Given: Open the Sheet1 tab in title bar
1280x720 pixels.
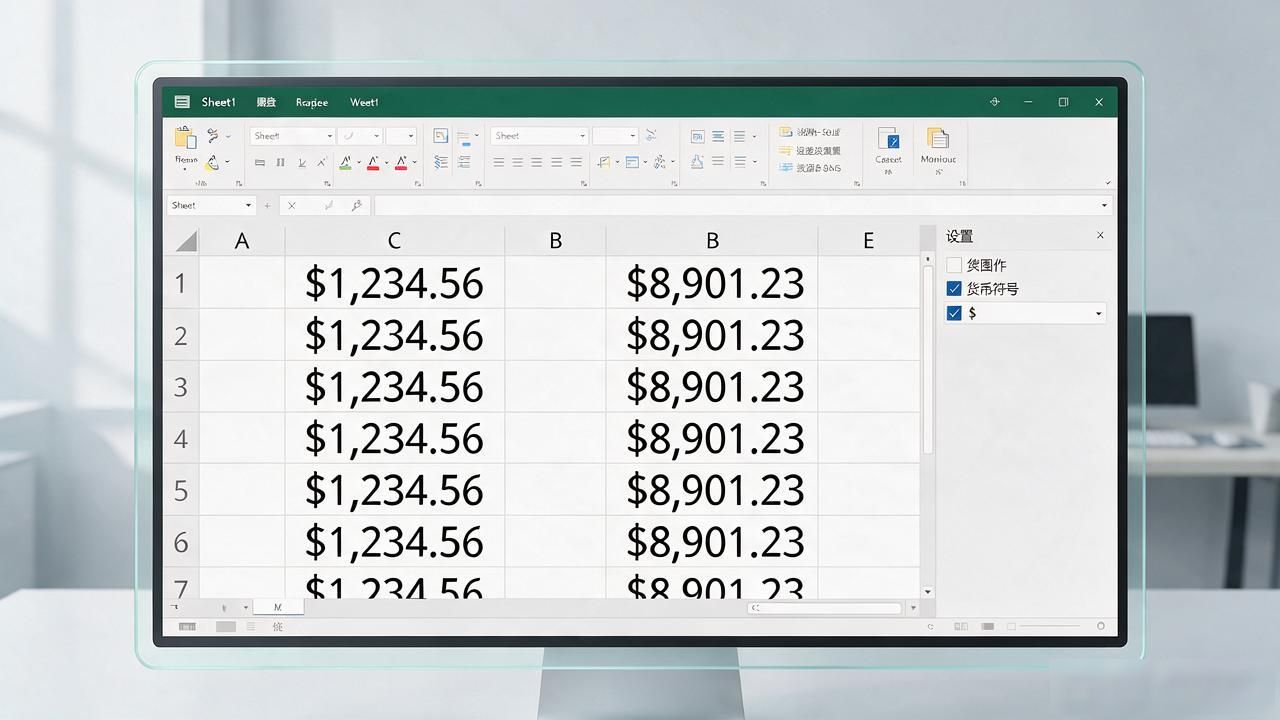Looking at the screenshot, I should coord(218,102).
